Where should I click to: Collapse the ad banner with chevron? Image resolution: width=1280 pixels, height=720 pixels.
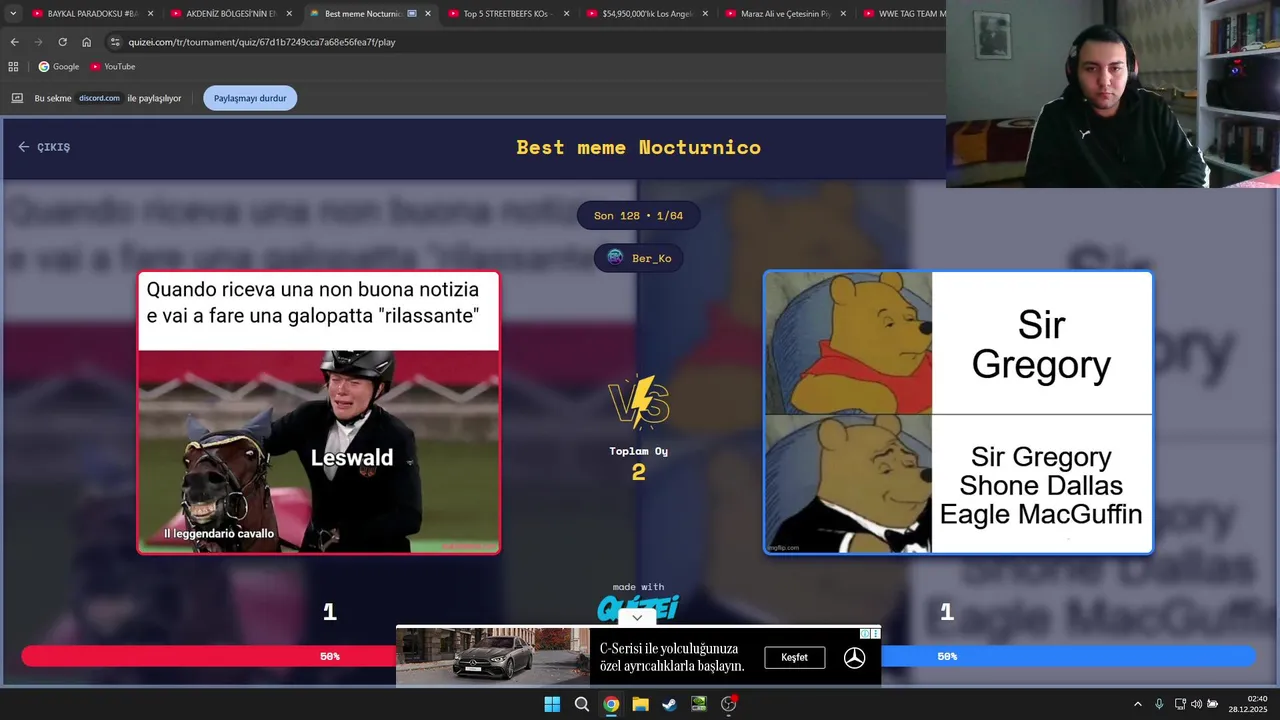[x=637, y=618]
